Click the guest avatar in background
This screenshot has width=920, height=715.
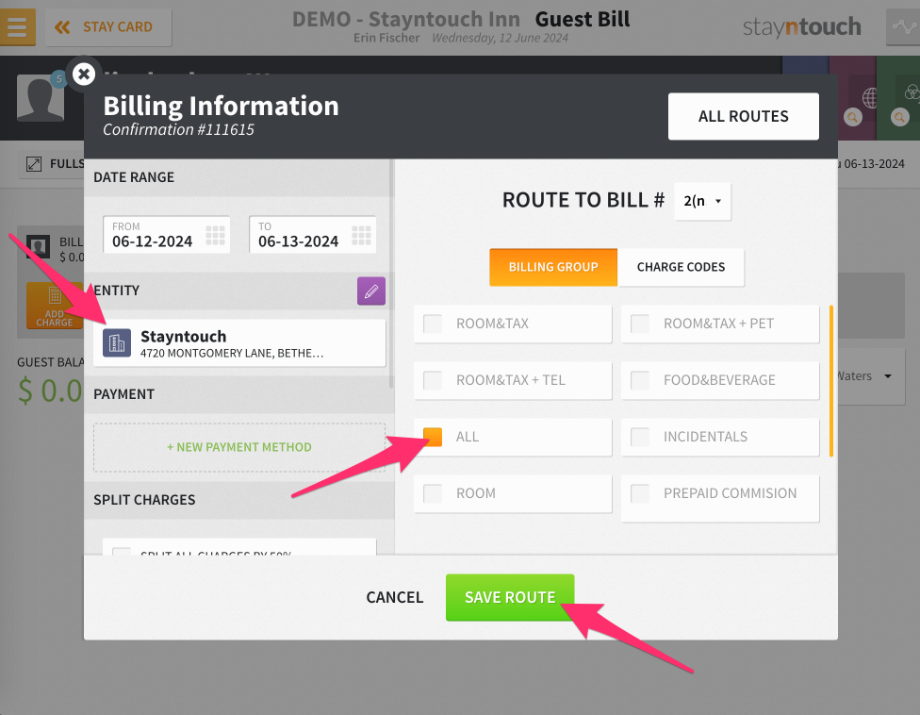coord(40,98)
